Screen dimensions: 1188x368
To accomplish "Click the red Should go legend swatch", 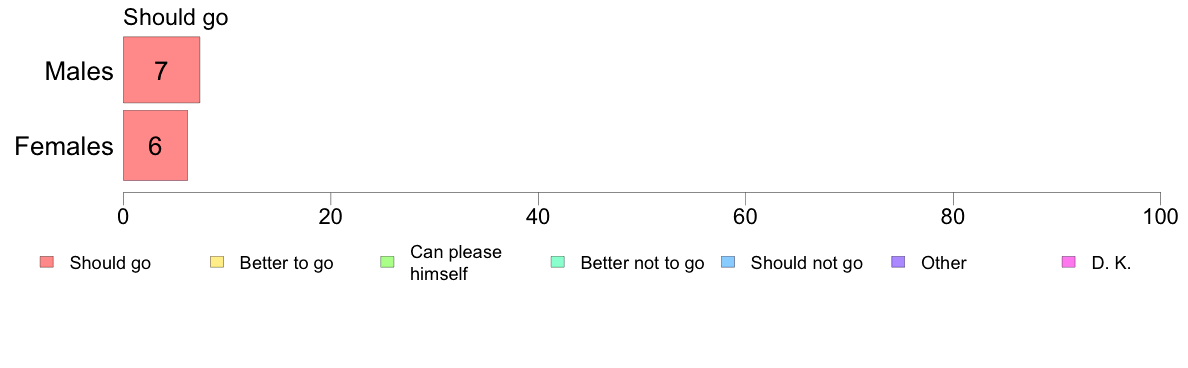I will [47, 262].
